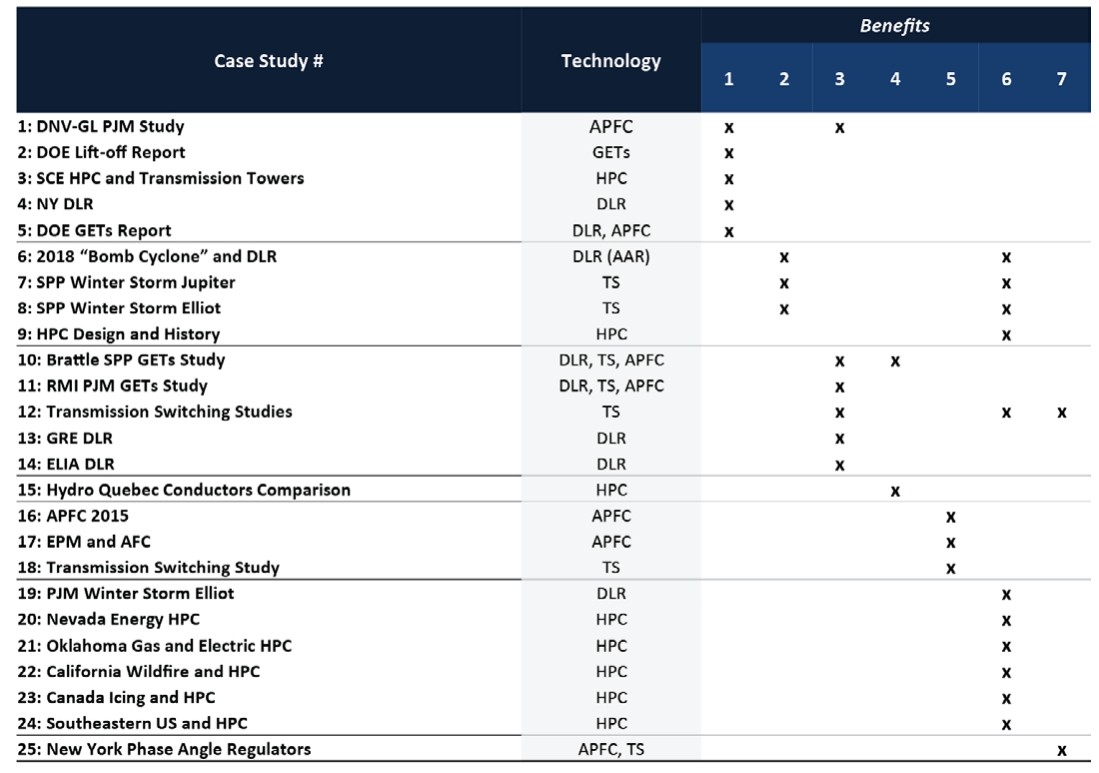1099x773 pixels.
Task: Click row '12: Transmission Switching Studies'
Action: [x=554, y=412]
